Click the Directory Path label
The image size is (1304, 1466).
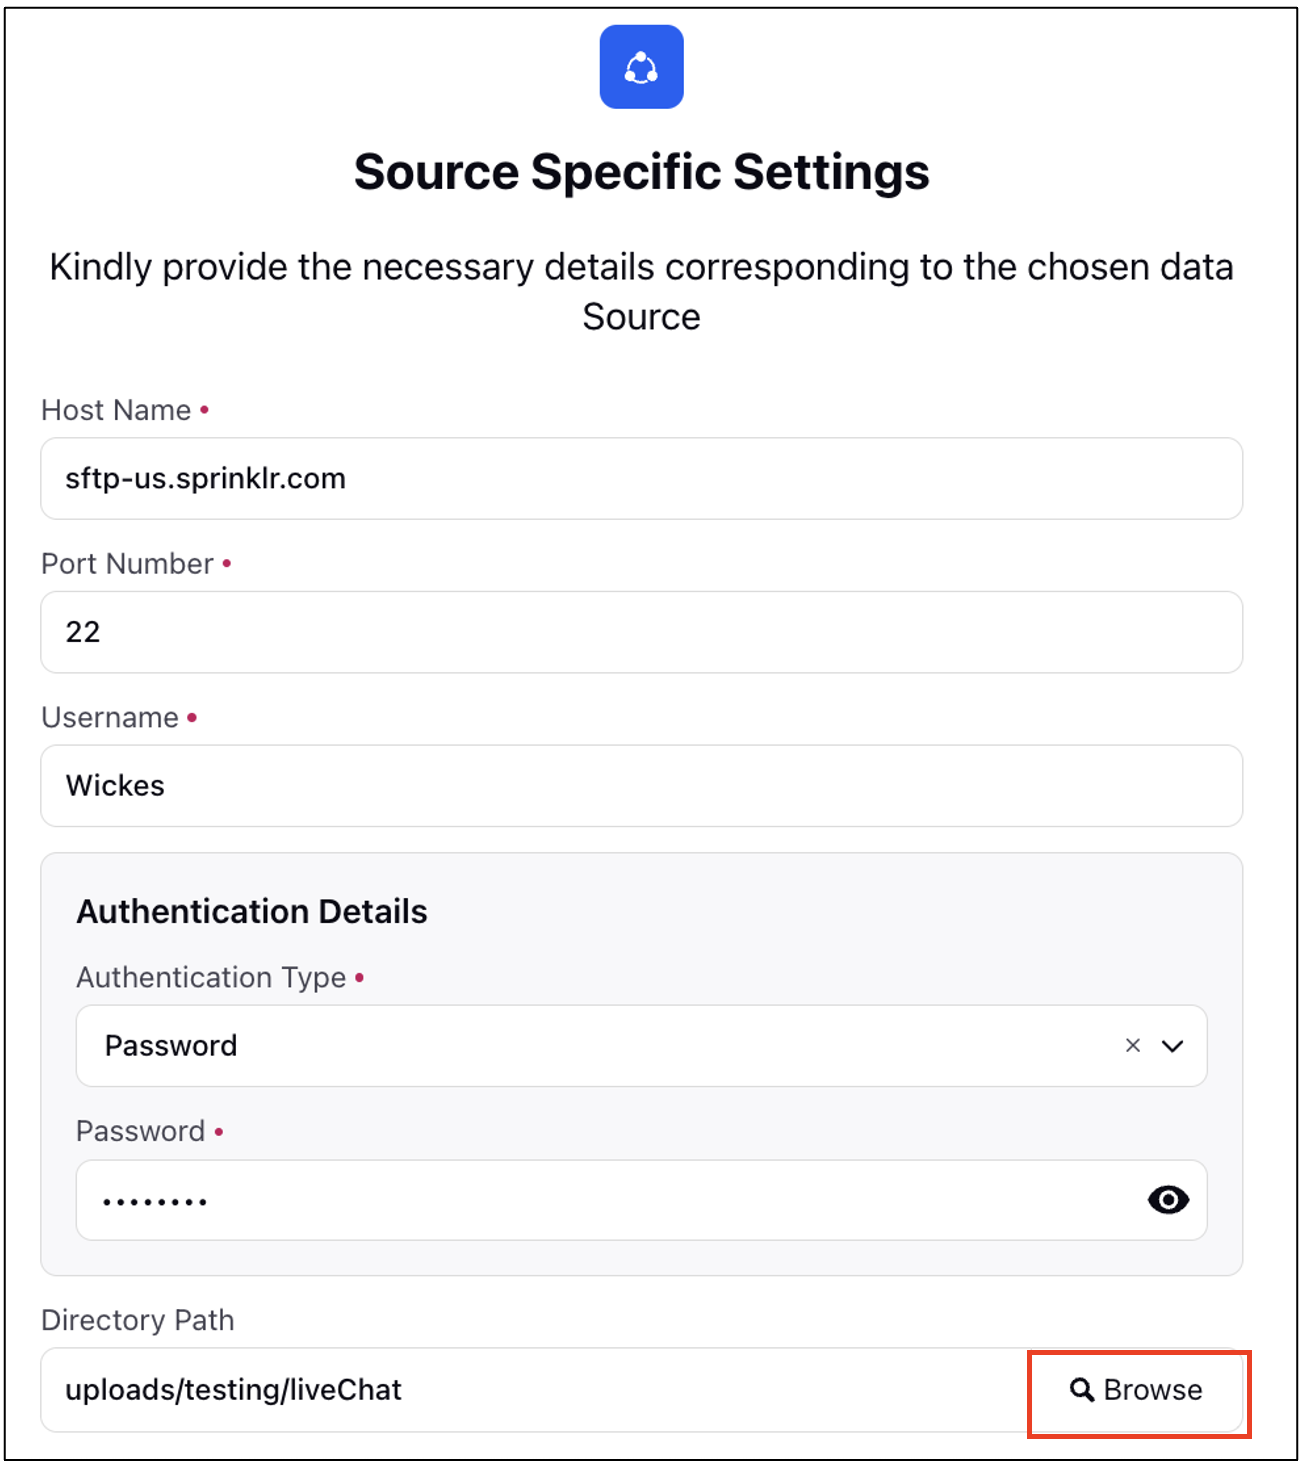[x=138, y=1320]
